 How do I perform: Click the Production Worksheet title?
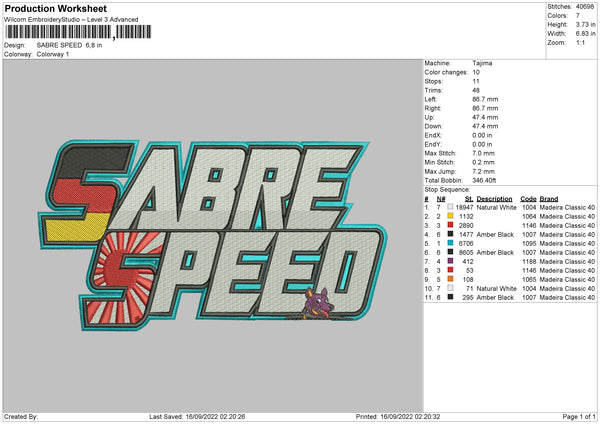pyautogui.click(x=56, y=9)
